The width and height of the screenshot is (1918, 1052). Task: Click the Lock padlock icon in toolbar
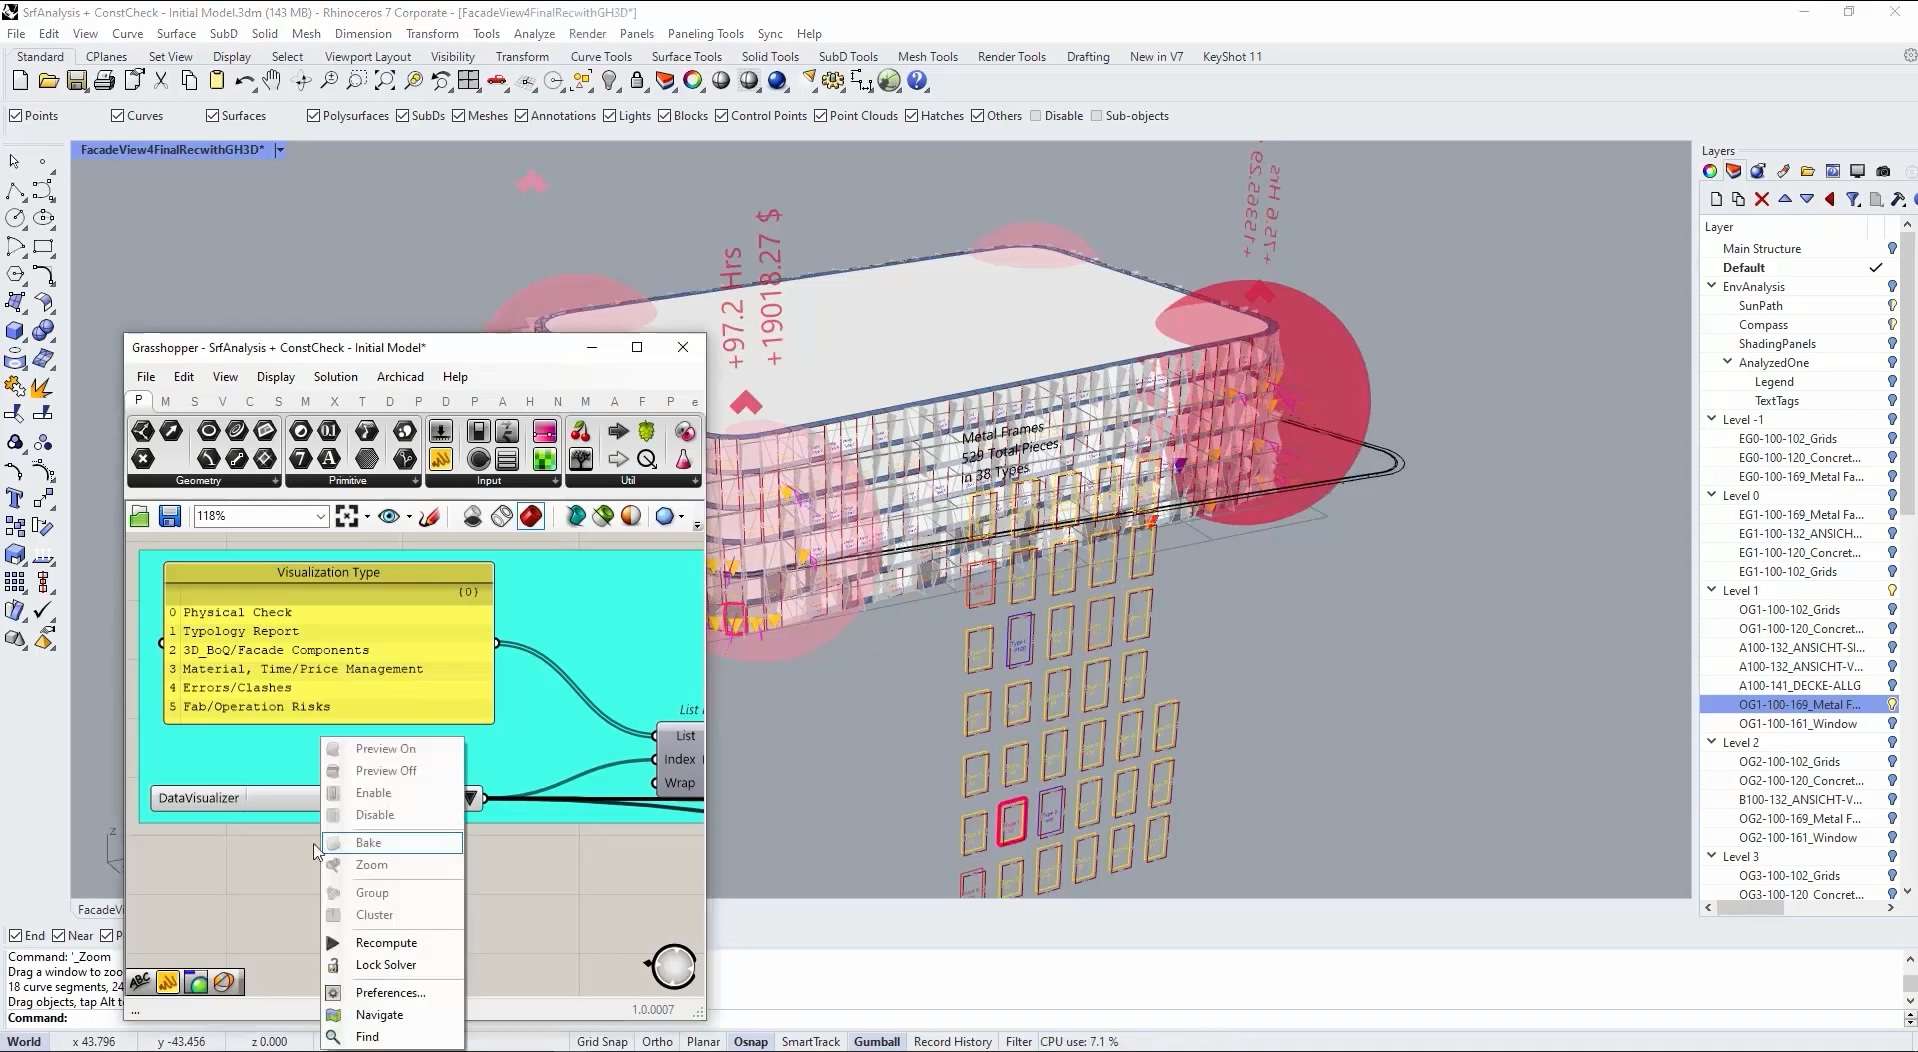[637, 81]
